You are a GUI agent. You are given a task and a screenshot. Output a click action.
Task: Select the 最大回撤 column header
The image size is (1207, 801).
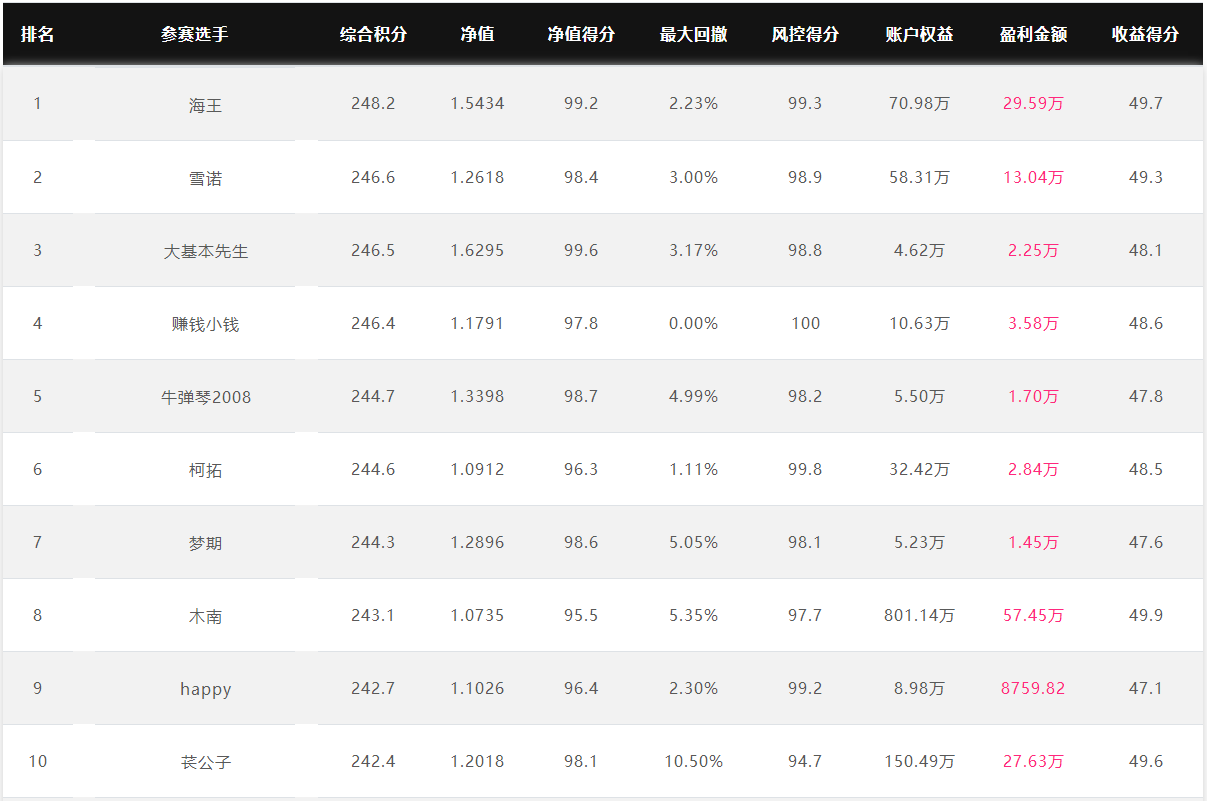(693, 34)
